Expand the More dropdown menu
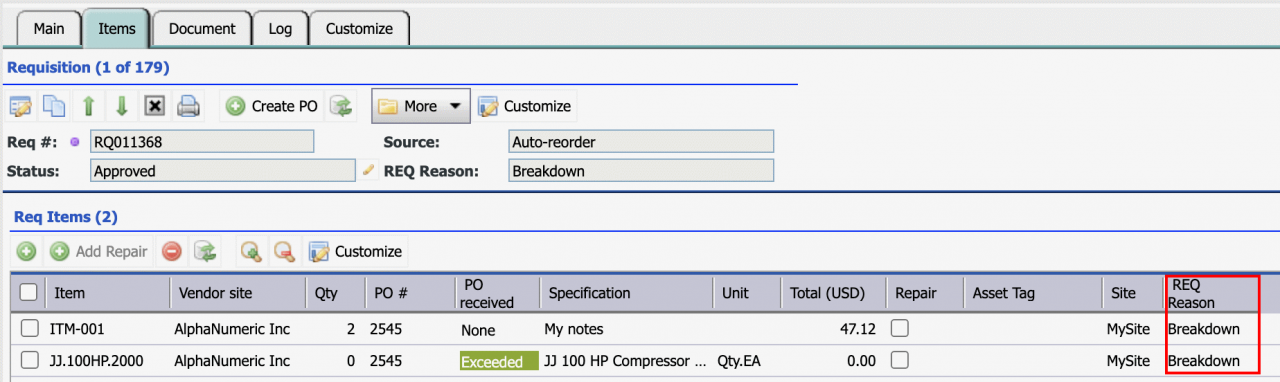 tap(421, 106)
